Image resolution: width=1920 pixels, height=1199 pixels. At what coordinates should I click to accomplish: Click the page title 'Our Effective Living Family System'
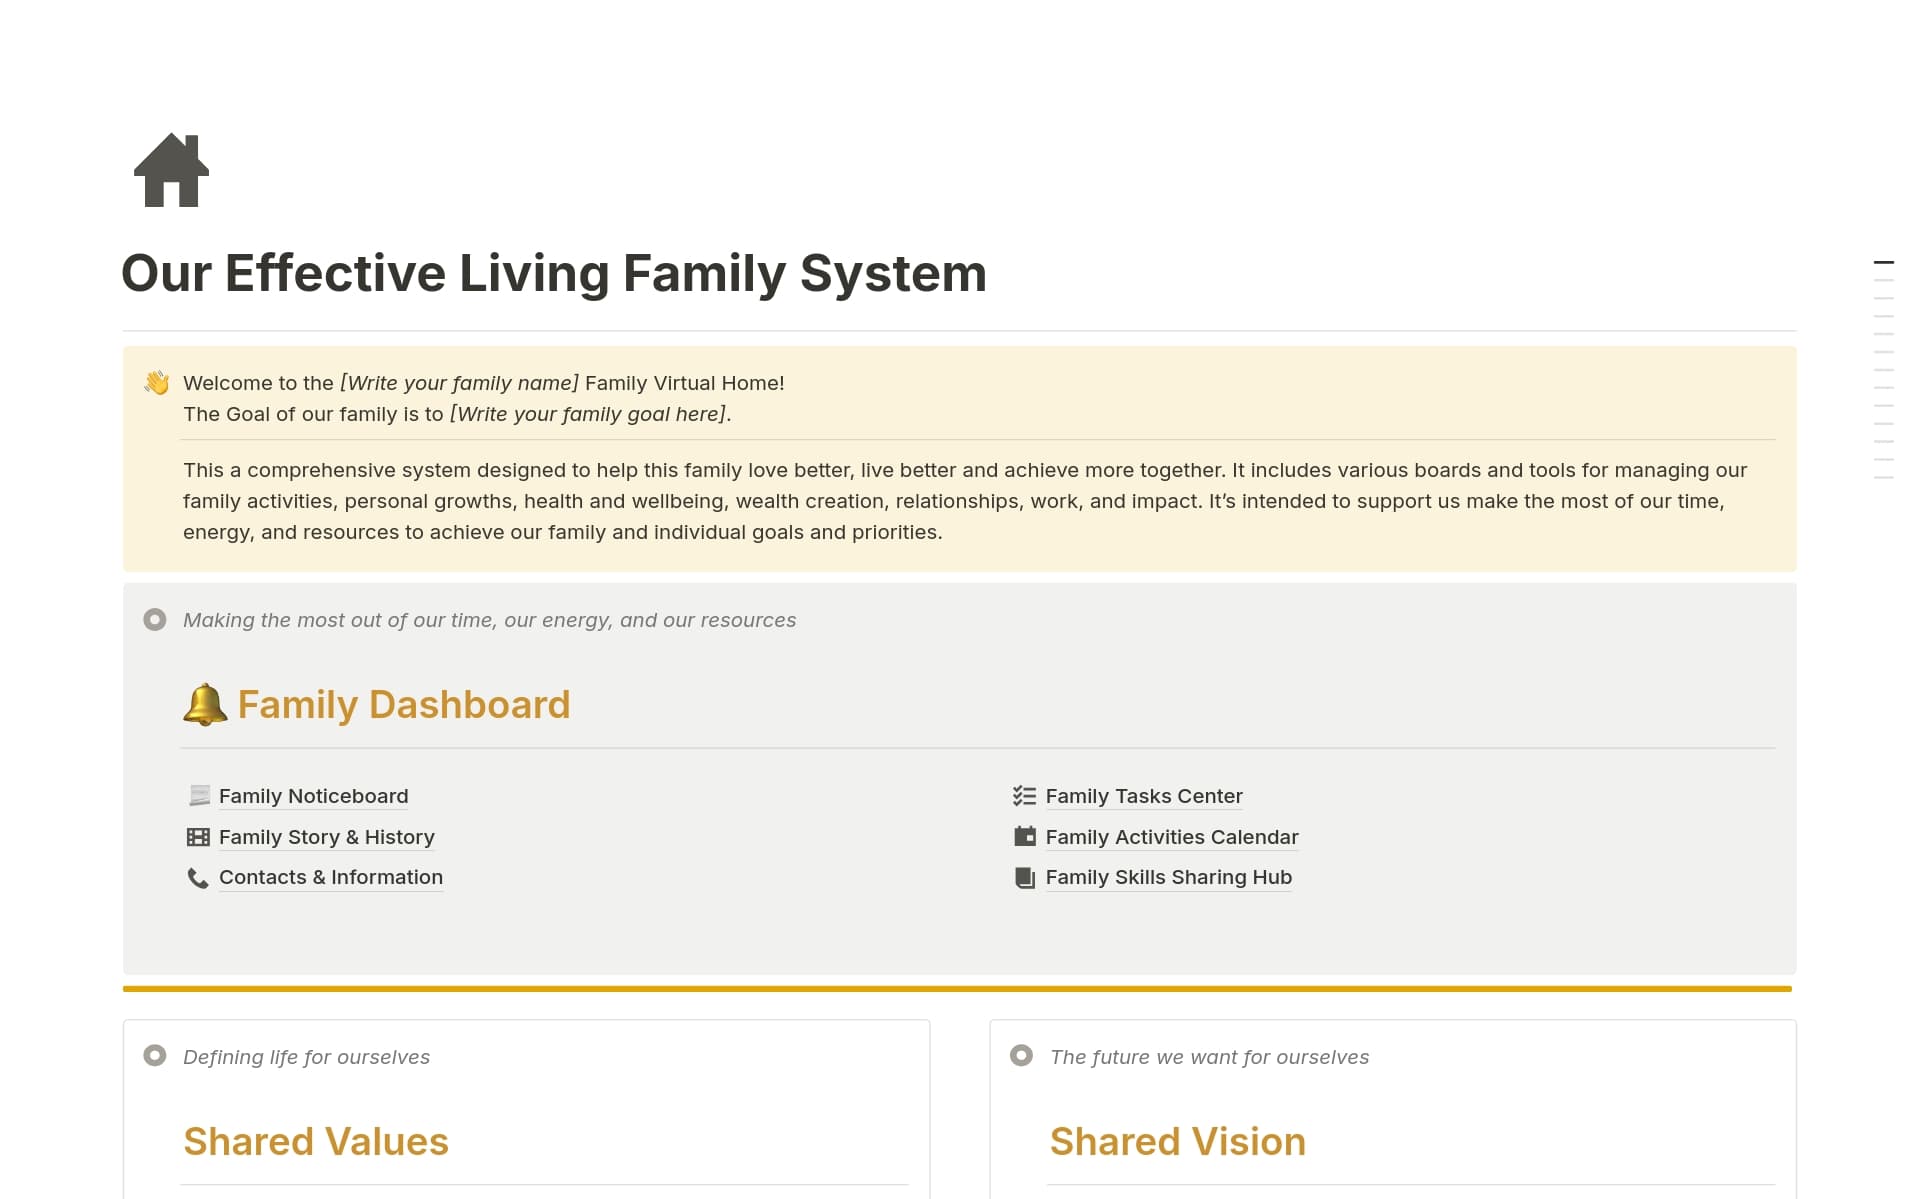tap(554, 272)
